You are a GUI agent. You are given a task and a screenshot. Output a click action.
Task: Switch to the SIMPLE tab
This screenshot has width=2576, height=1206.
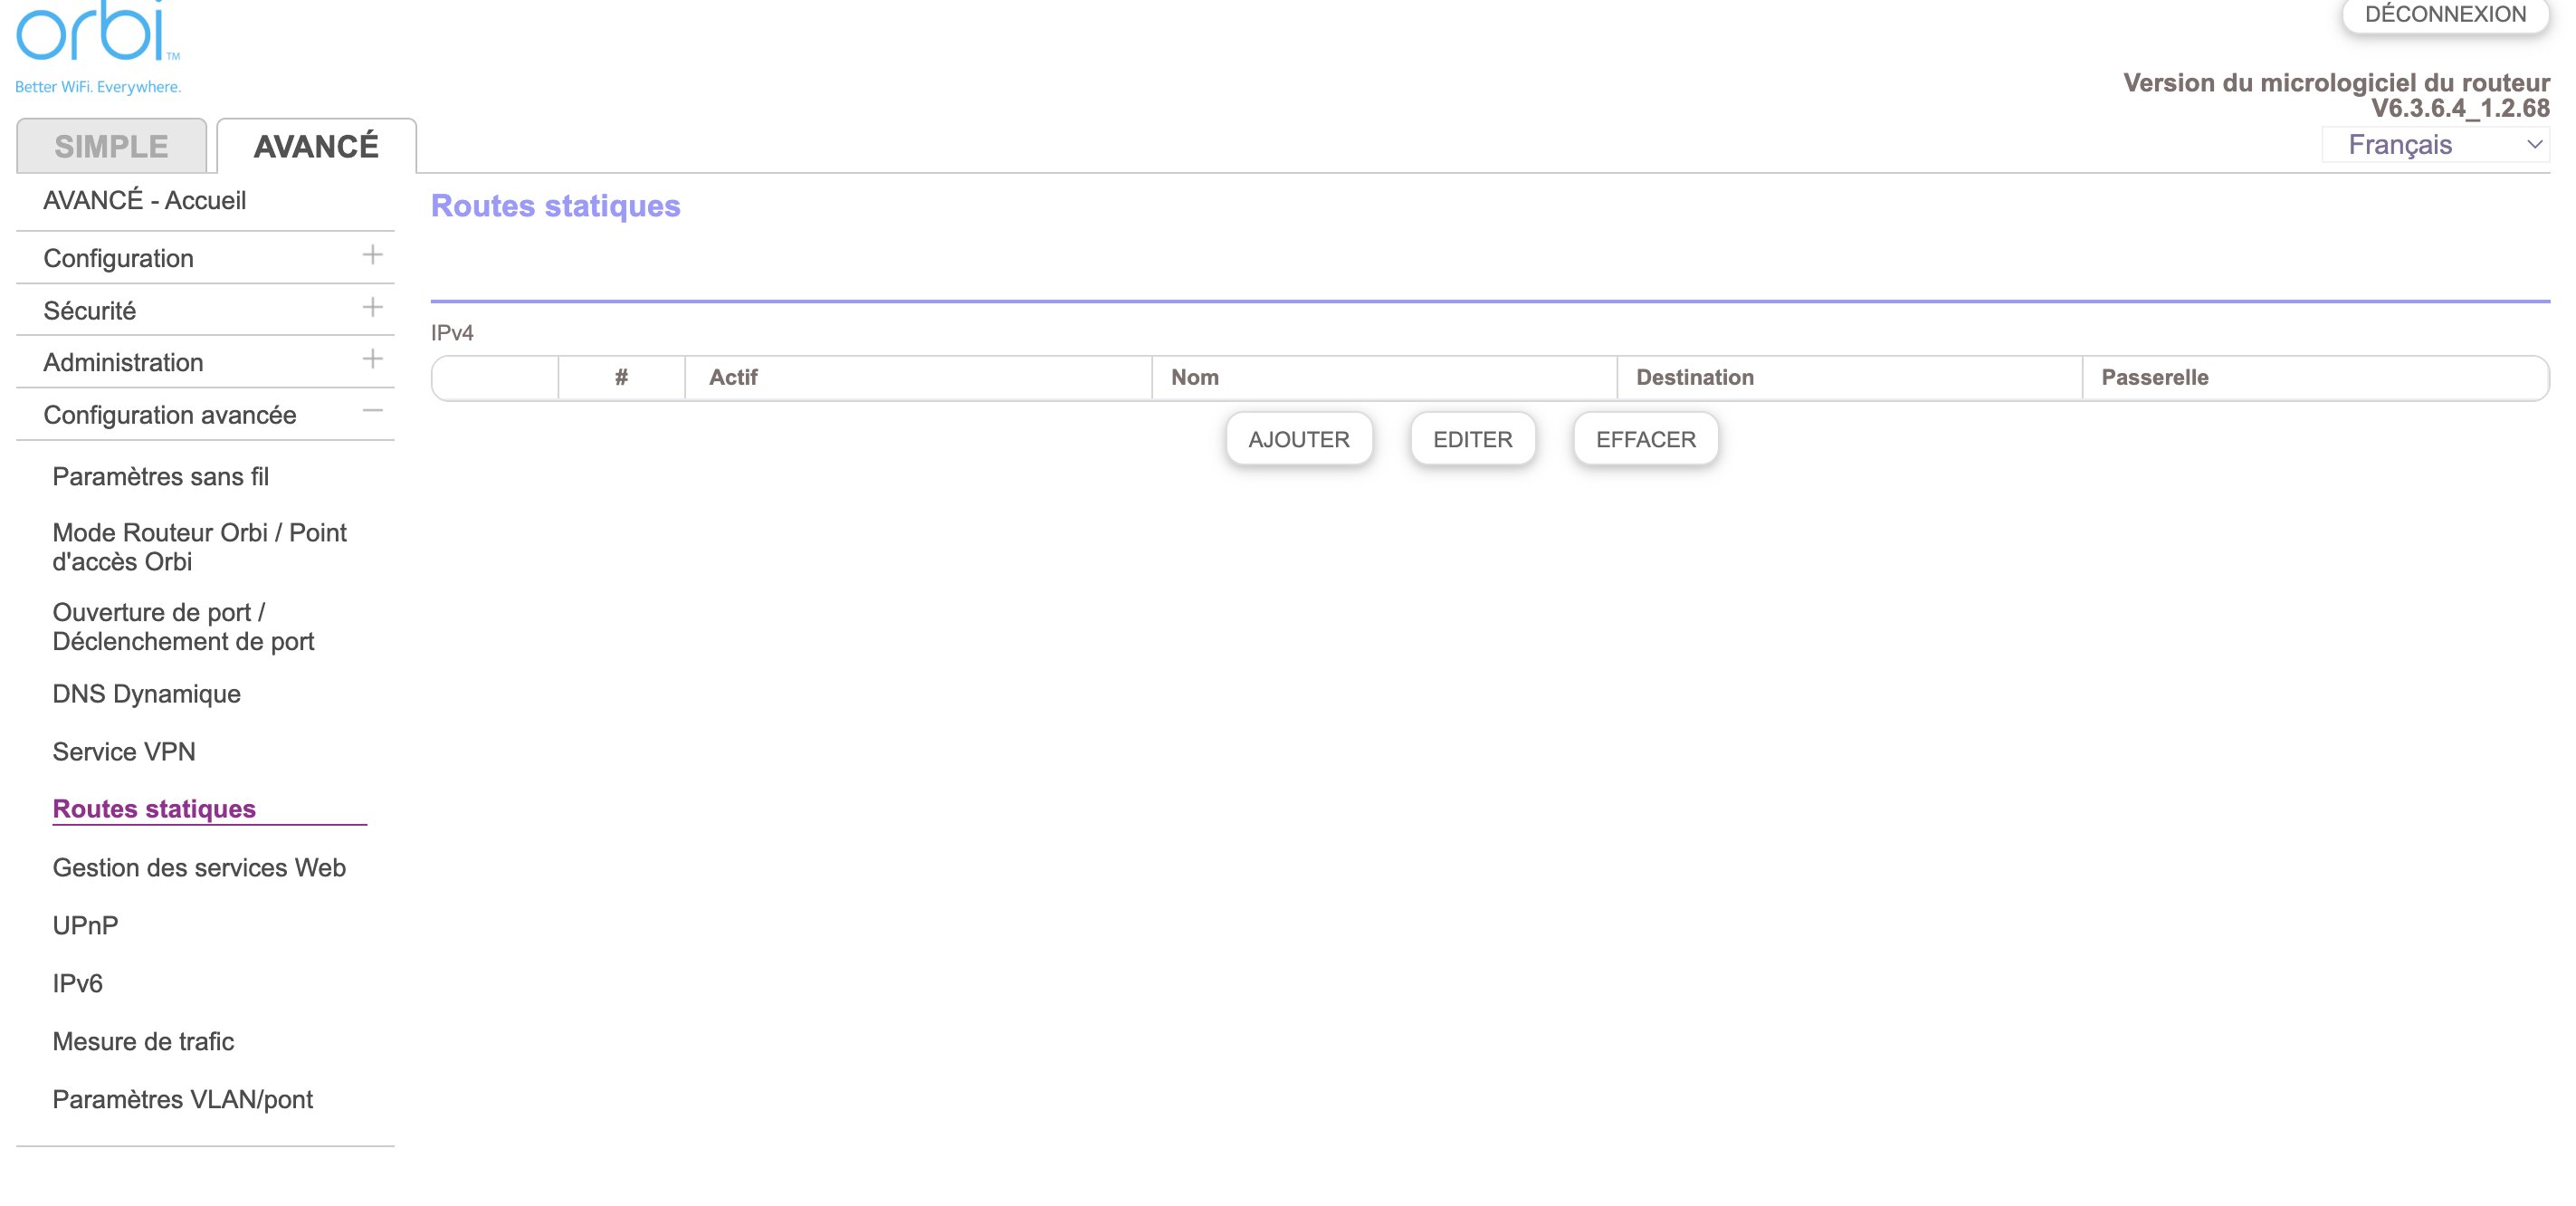coord(110,145)
